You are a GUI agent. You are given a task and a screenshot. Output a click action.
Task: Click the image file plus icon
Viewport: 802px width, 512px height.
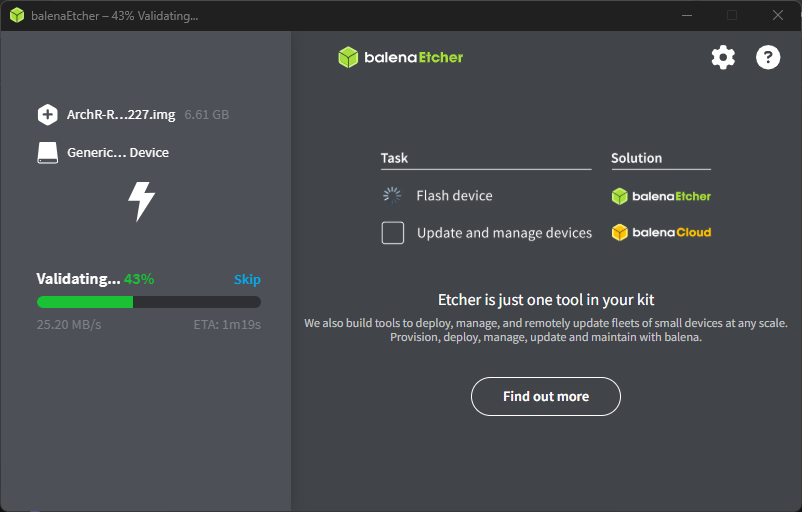pyautogui.click(x=47, y=115)
